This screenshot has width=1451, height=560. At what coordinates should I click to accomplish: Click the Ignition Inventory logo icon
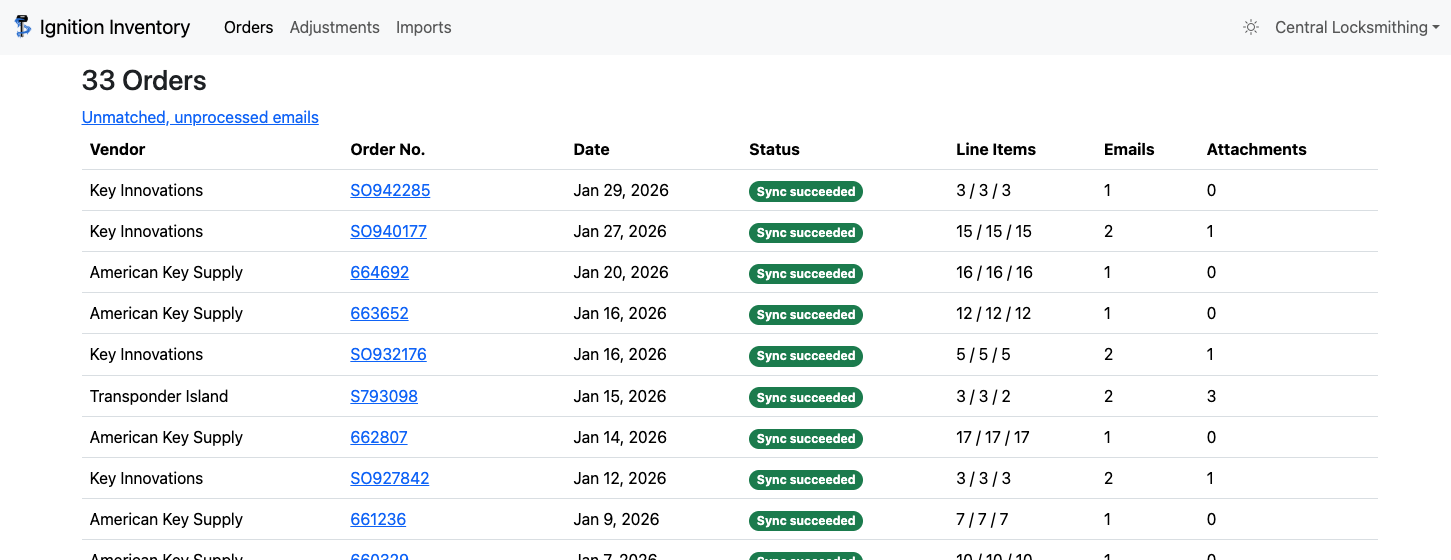[23, 27]
